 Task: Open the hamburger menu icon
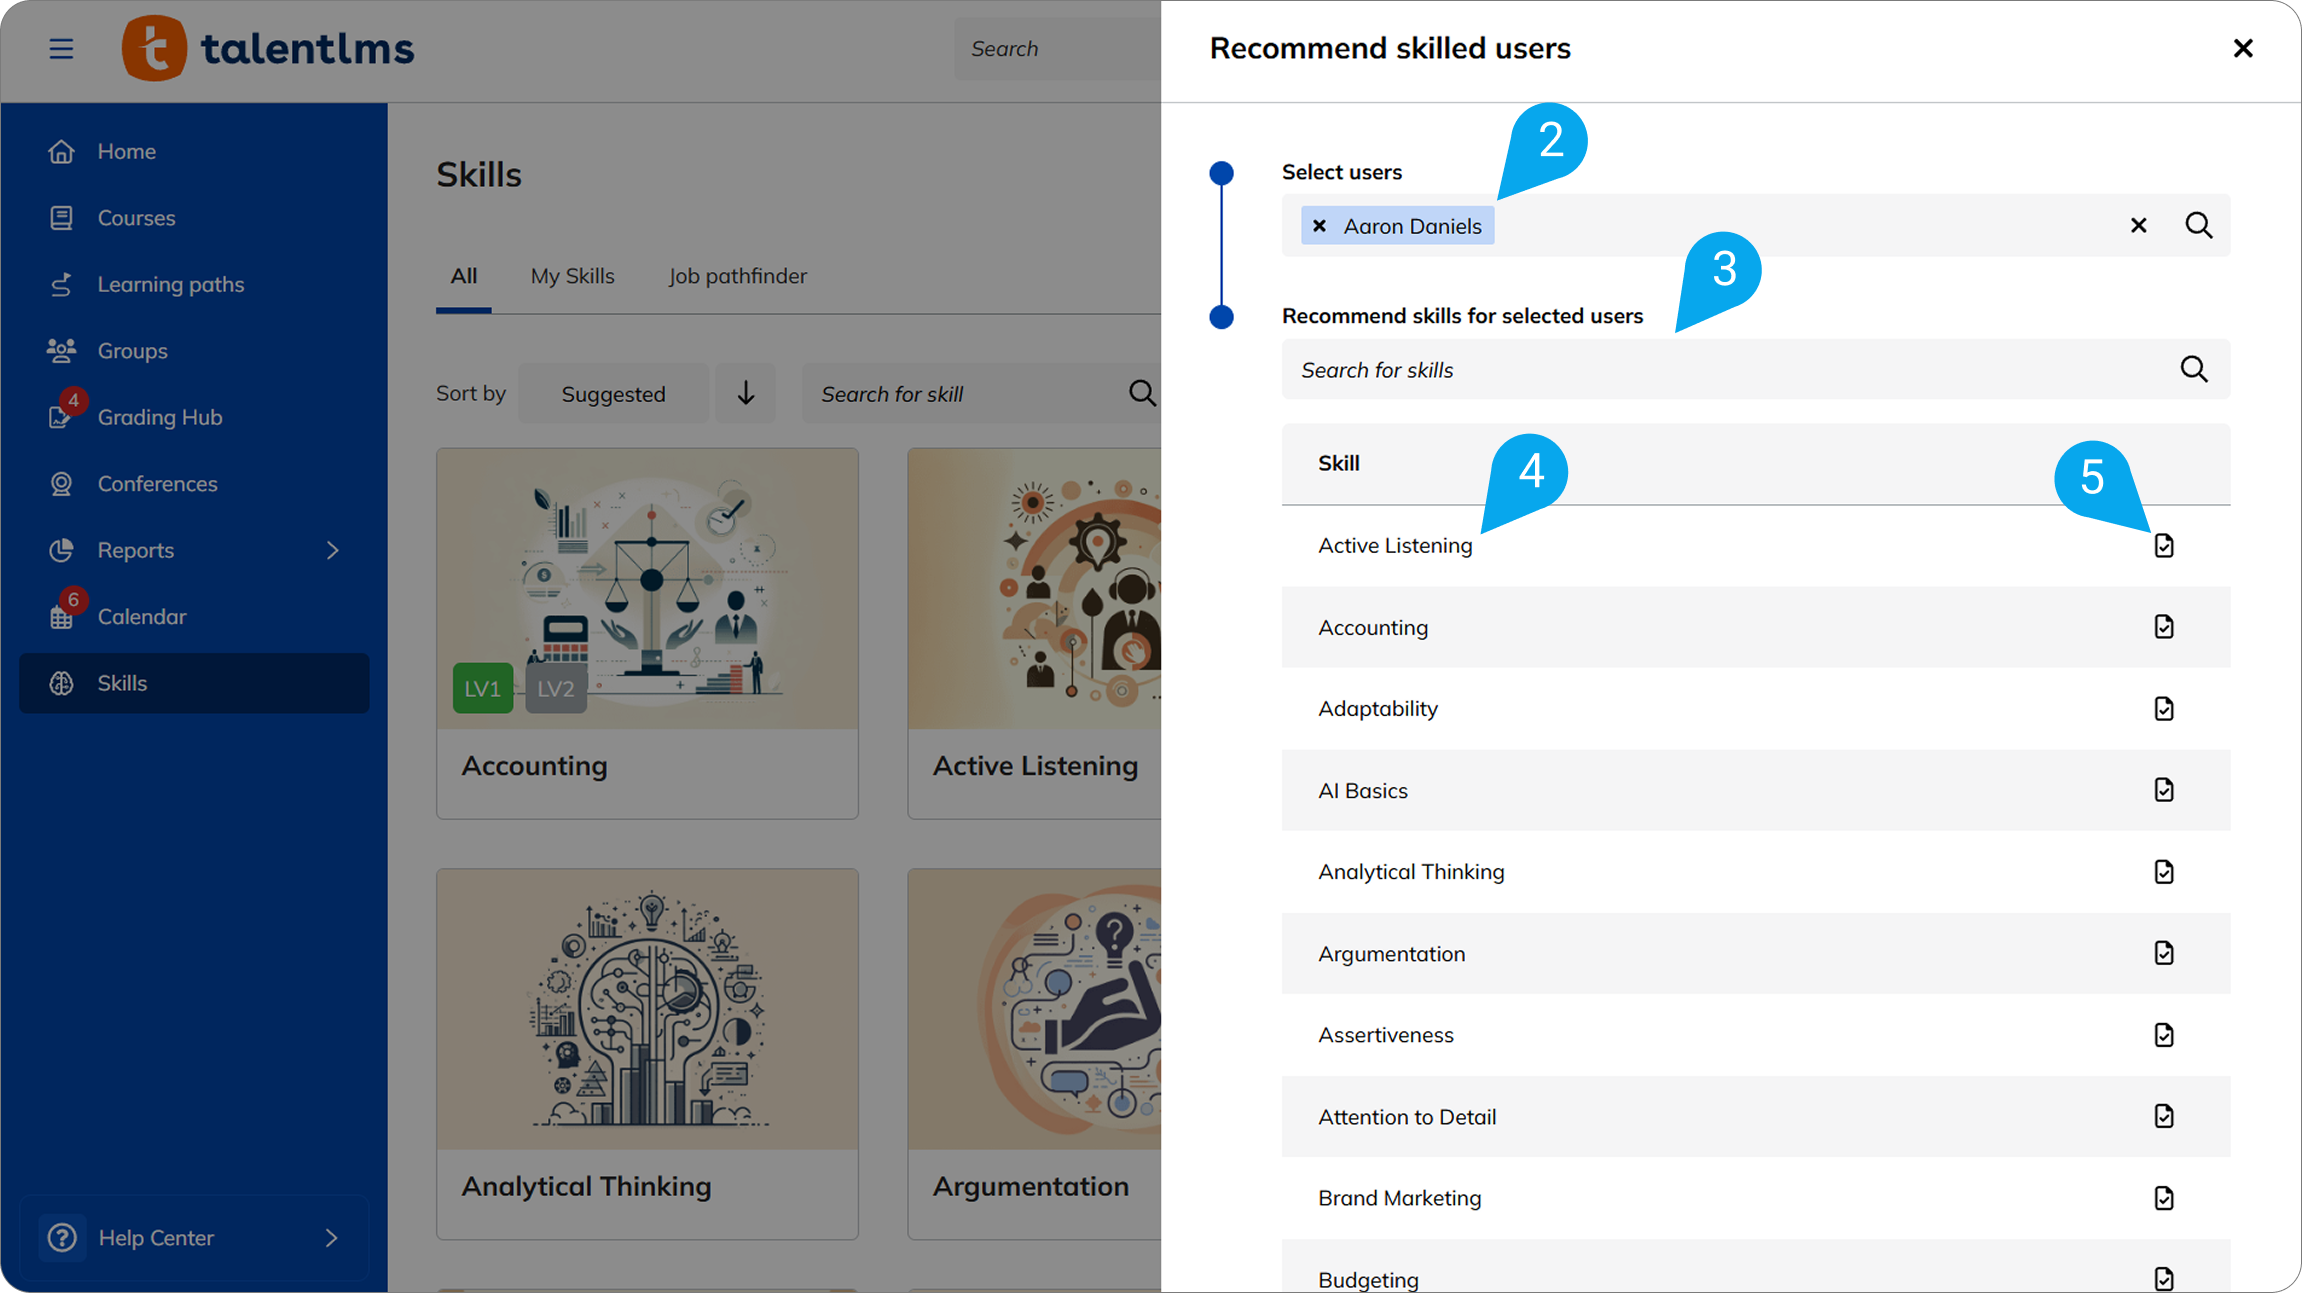[x=61, y=48]
